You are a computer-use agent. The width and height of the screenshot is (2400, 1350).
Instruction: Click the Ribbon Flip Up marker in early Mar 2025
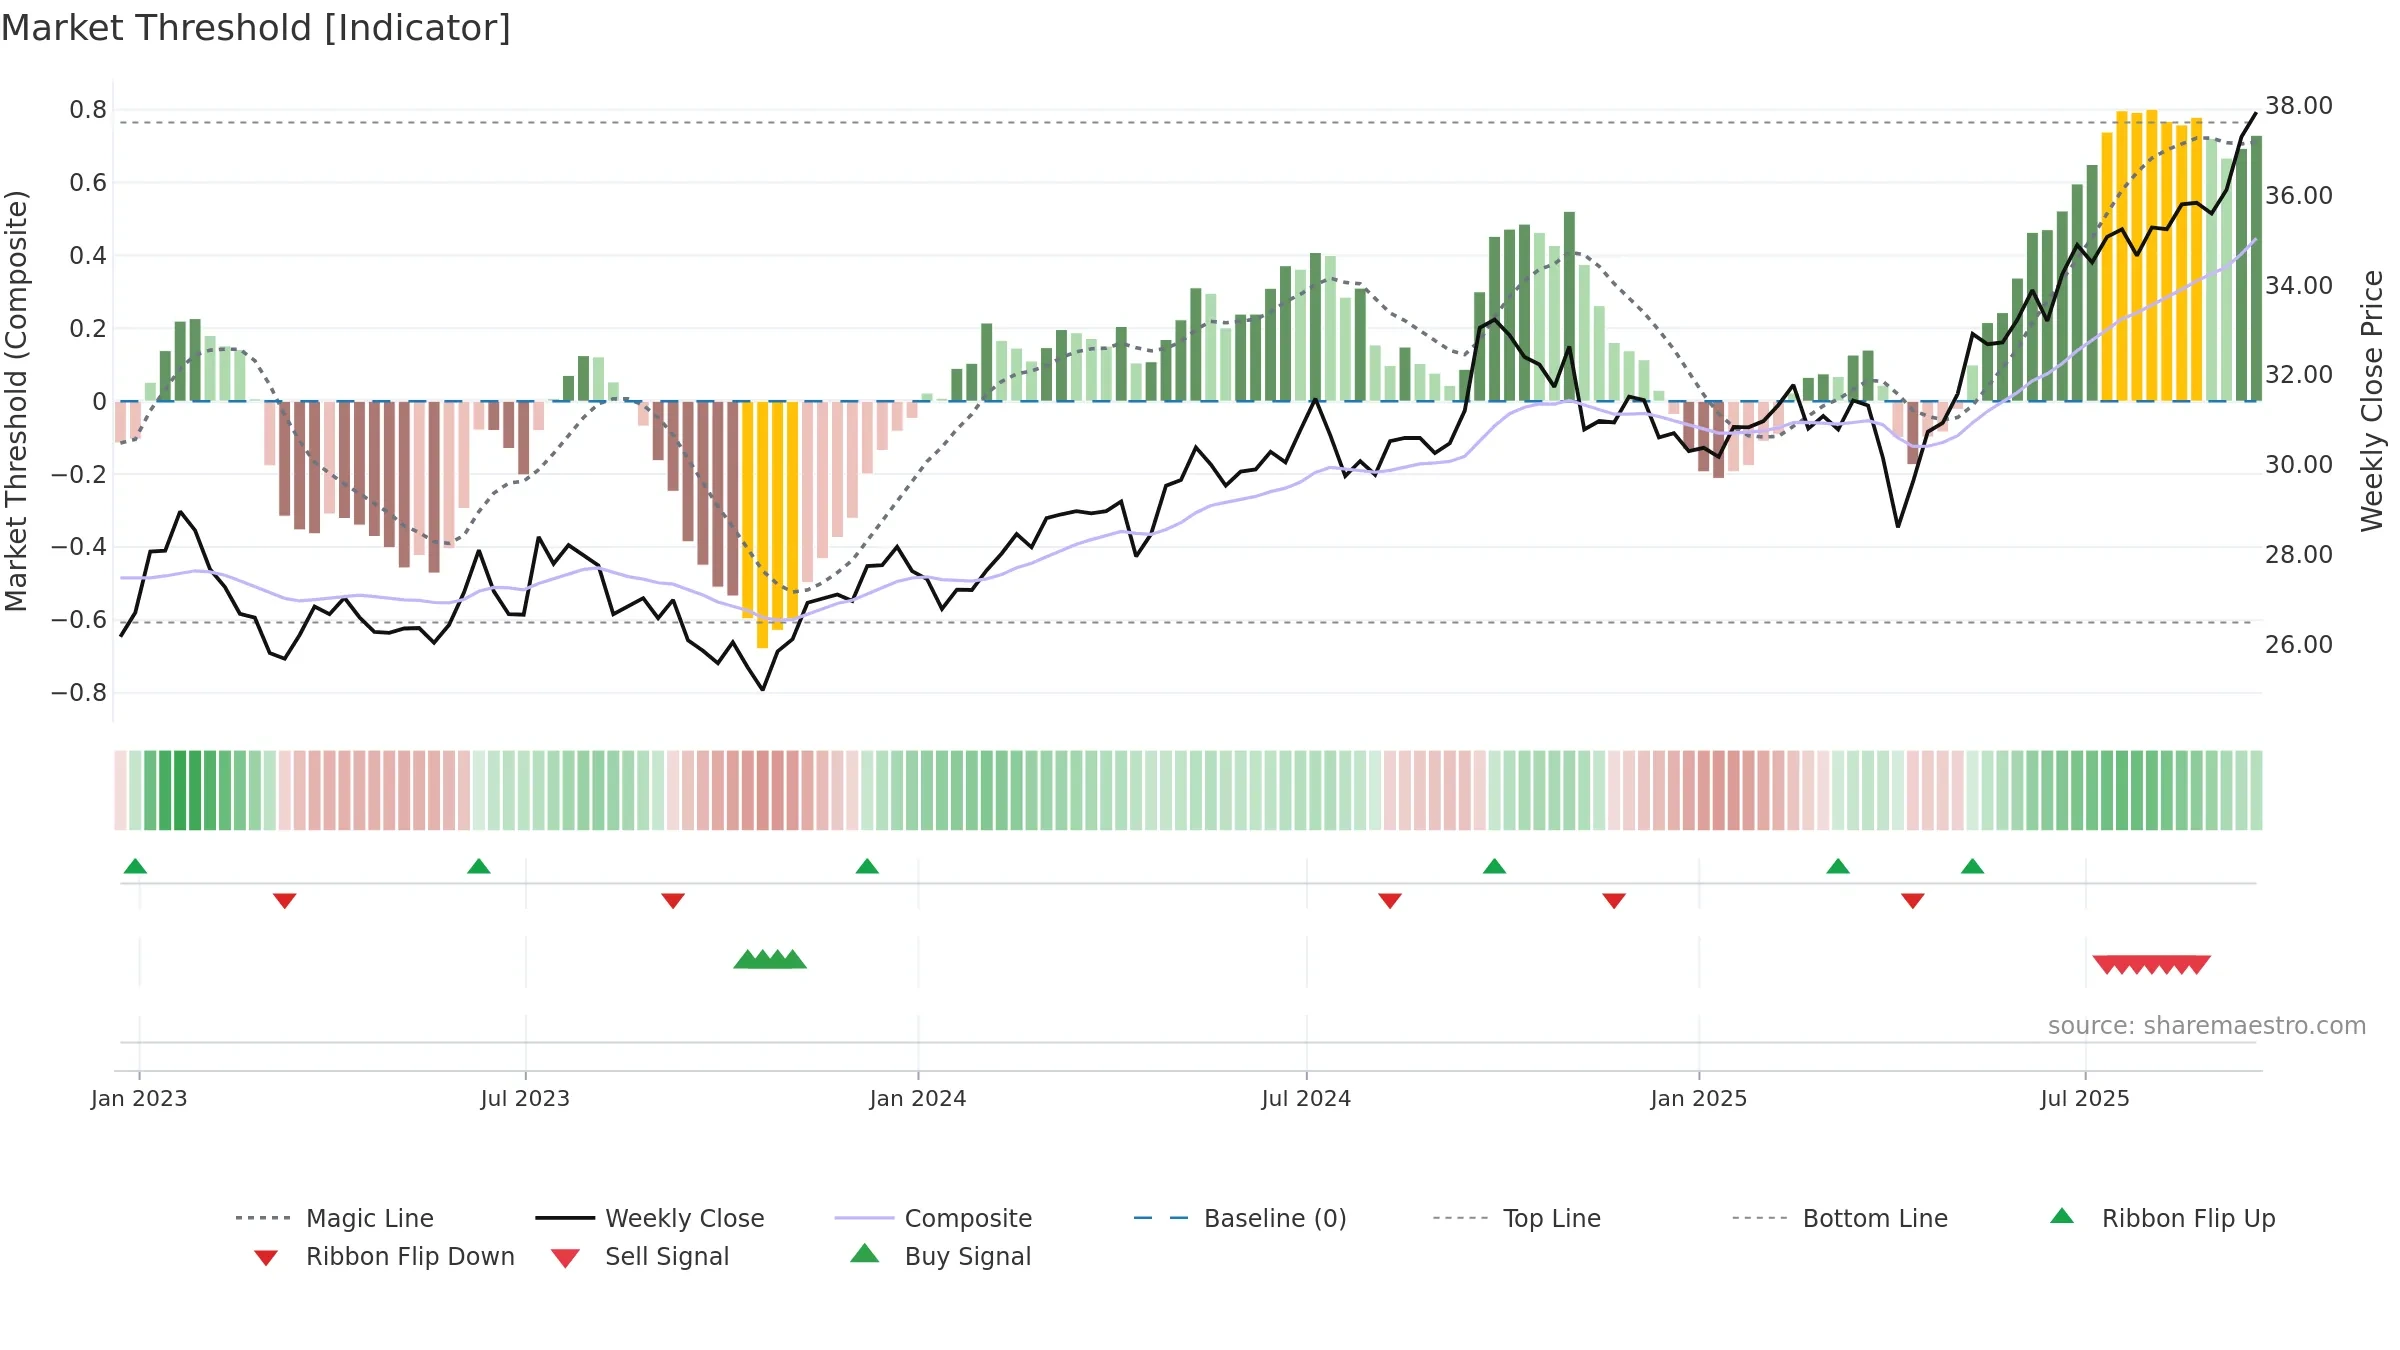coord(1838,866)
